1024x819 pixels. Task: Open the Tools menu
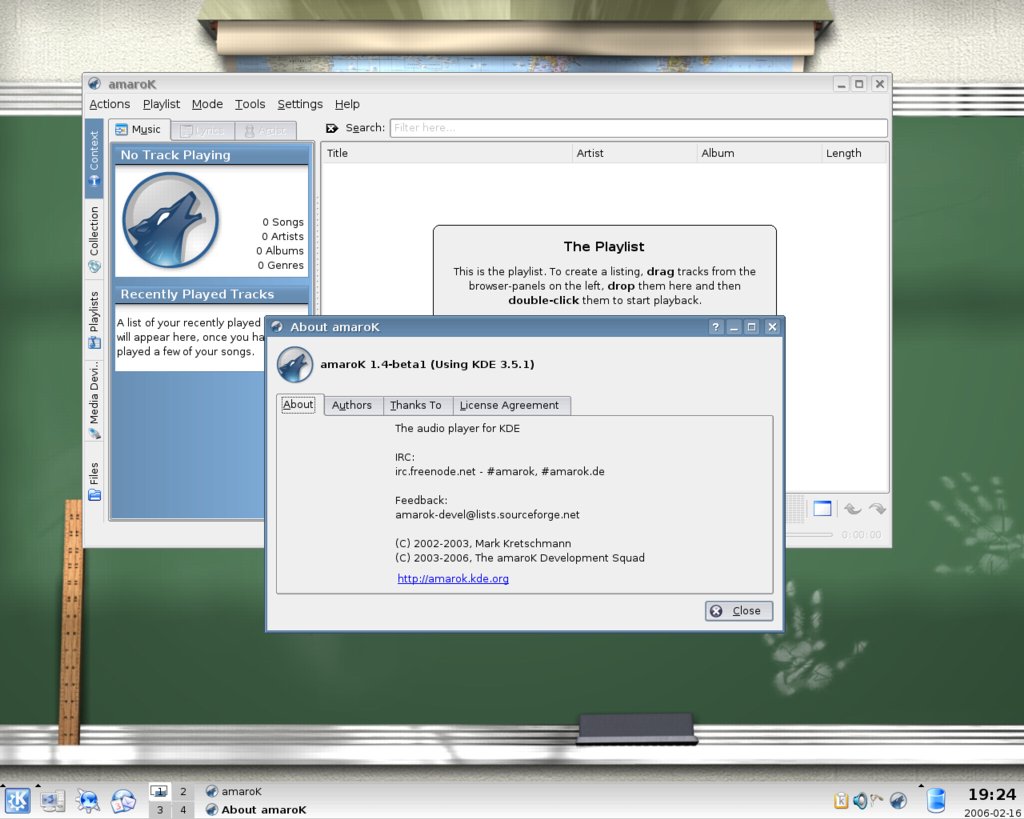(250, 104)
